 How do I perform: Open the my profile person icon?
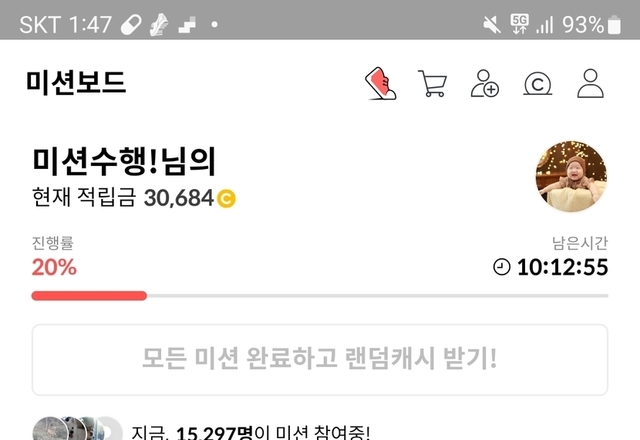click(590, 84)
